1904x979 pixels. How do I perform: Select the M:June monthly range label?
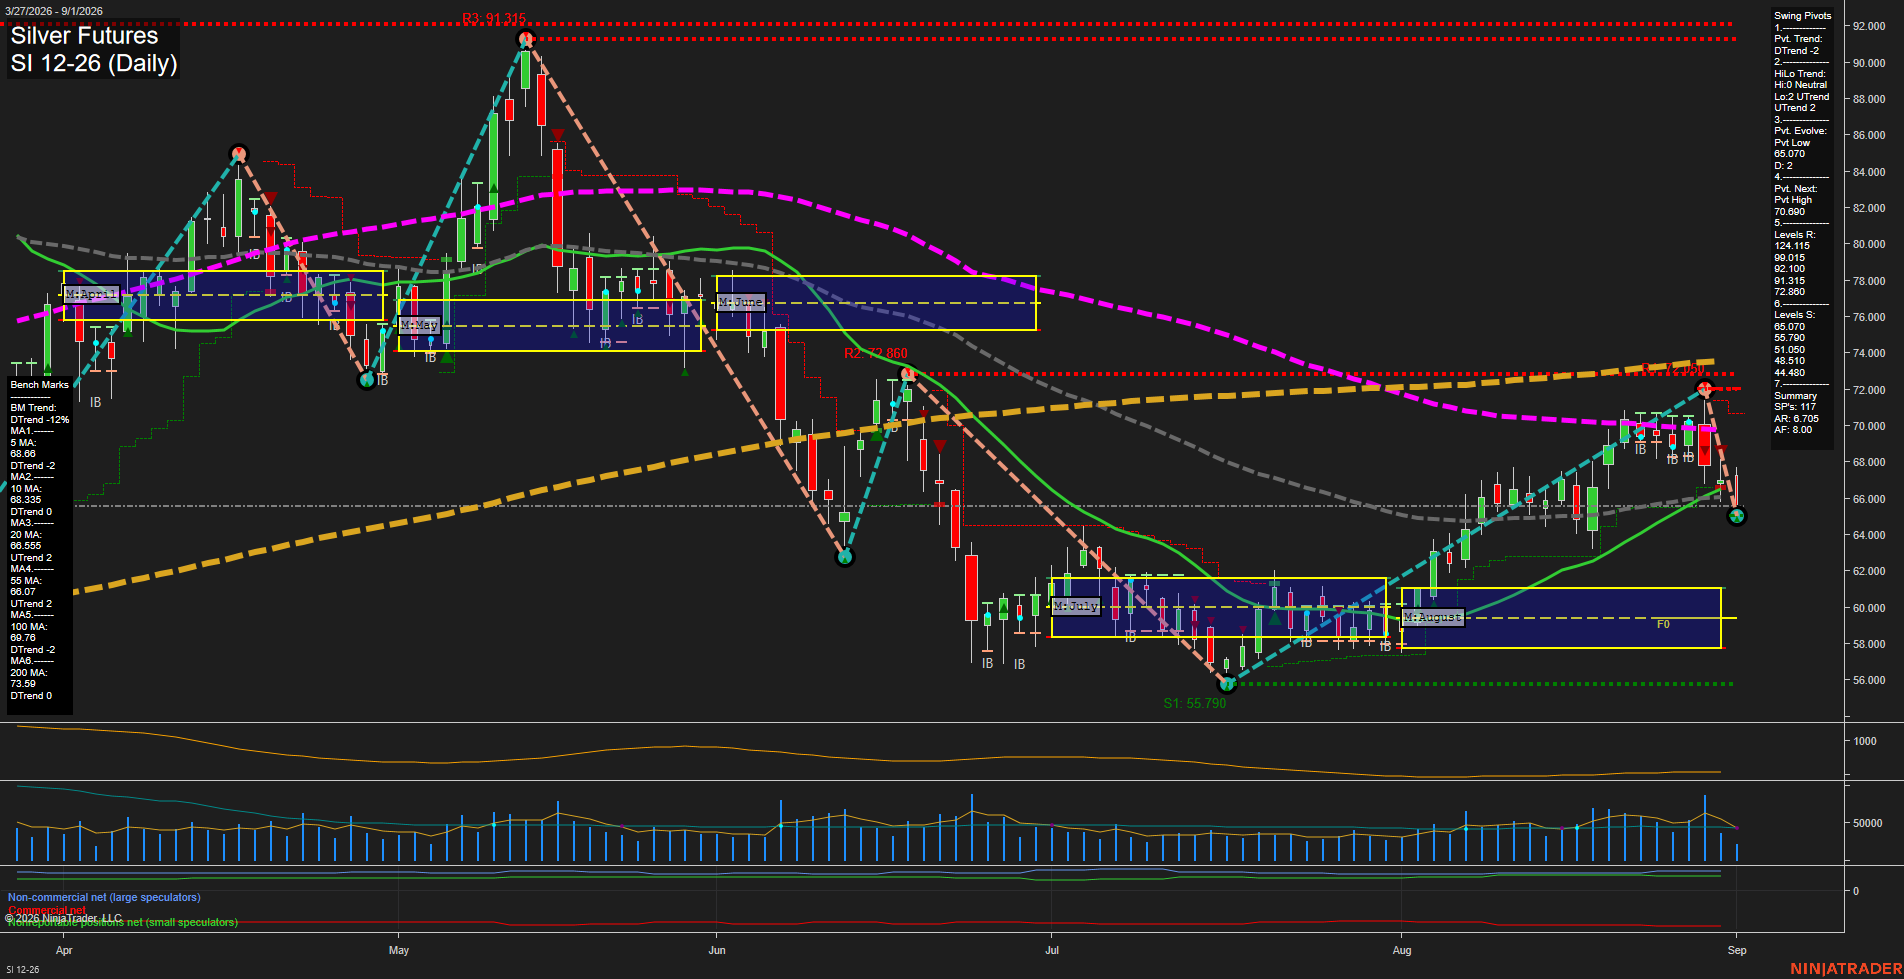pos(741,302)
